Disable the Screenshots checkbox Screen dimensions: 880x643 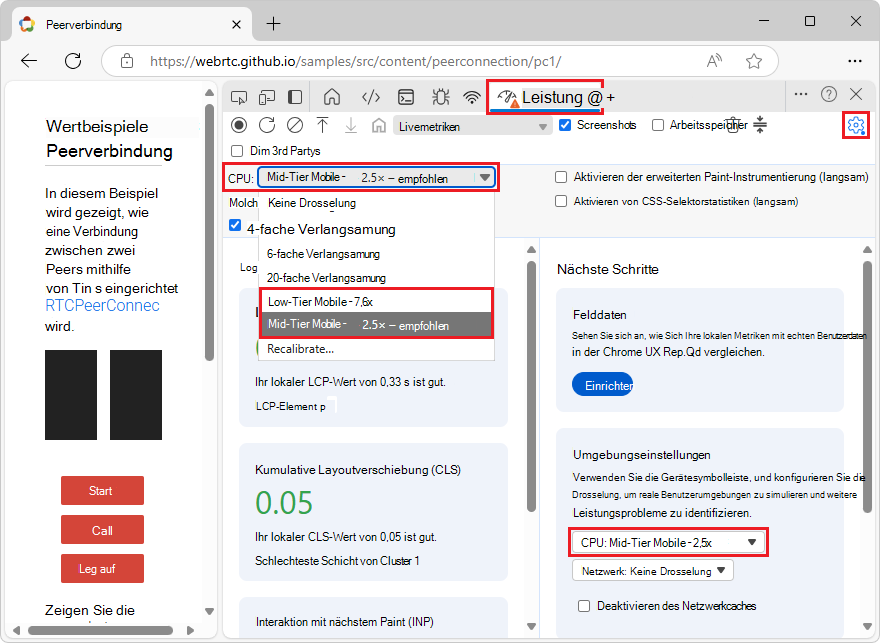click(565, 125)
